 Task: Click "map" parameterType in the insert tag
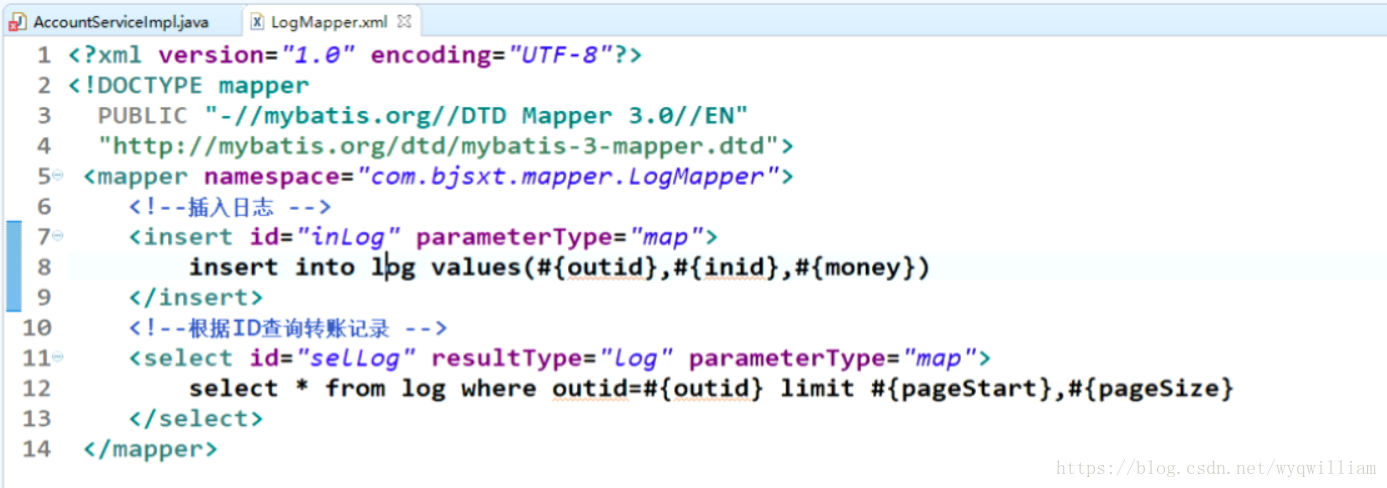[665, 237]
